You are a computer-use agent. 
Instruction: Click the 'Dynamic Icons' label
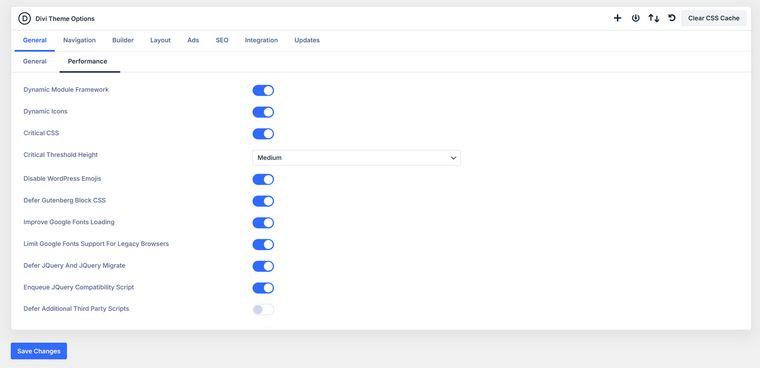click(x=46, y=112)
